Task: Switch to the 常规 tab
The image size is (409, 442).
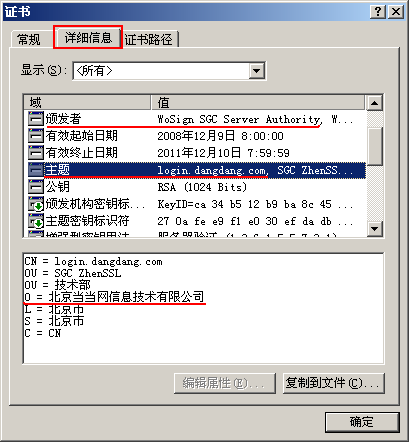Action: click(x=29, y=39)
